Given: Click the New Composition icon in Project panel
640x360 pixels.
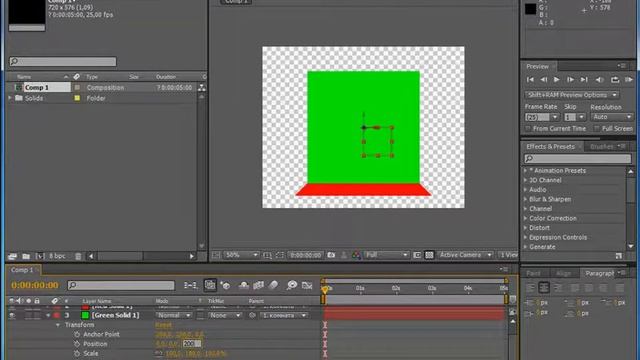Looking at the screenshot, I should pos(40,256).
